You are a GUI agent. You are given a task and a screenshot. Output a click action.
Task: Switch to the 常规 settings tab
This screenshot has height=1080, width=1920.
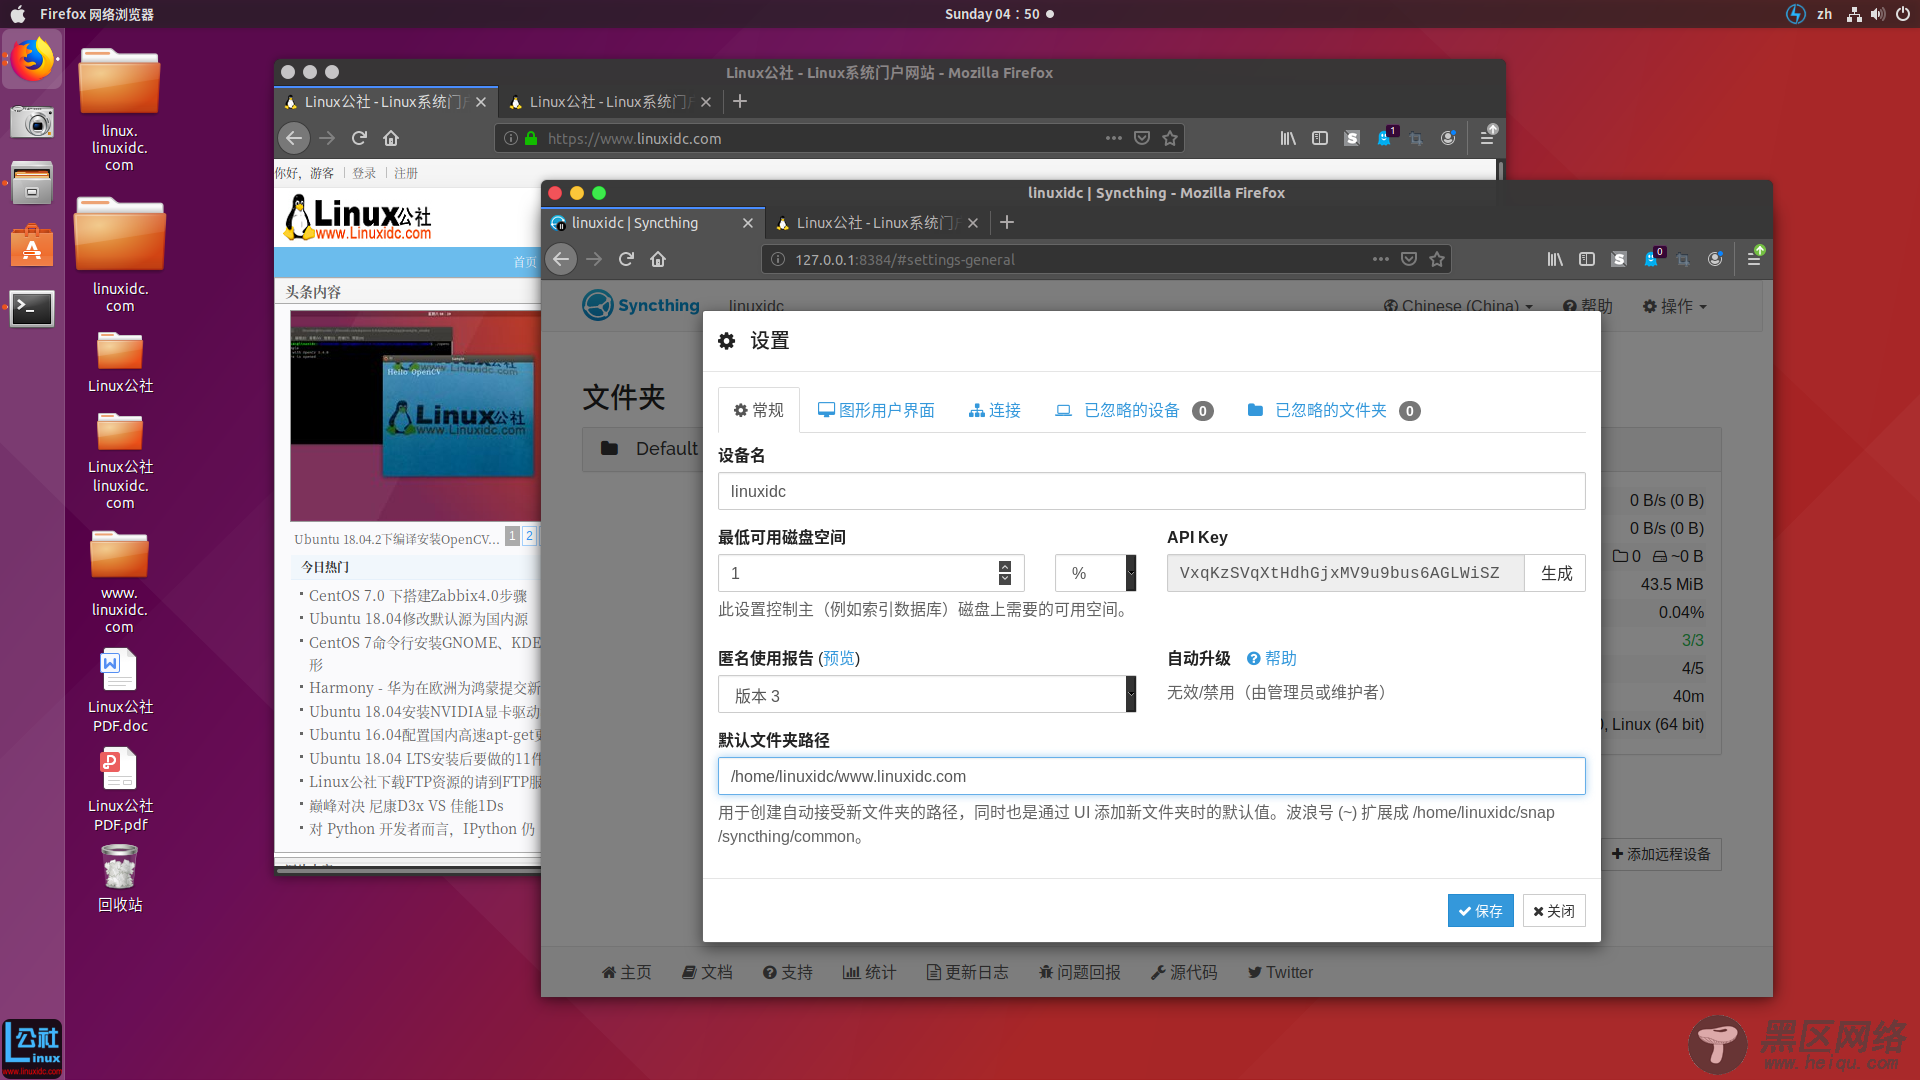click(759, 410)
